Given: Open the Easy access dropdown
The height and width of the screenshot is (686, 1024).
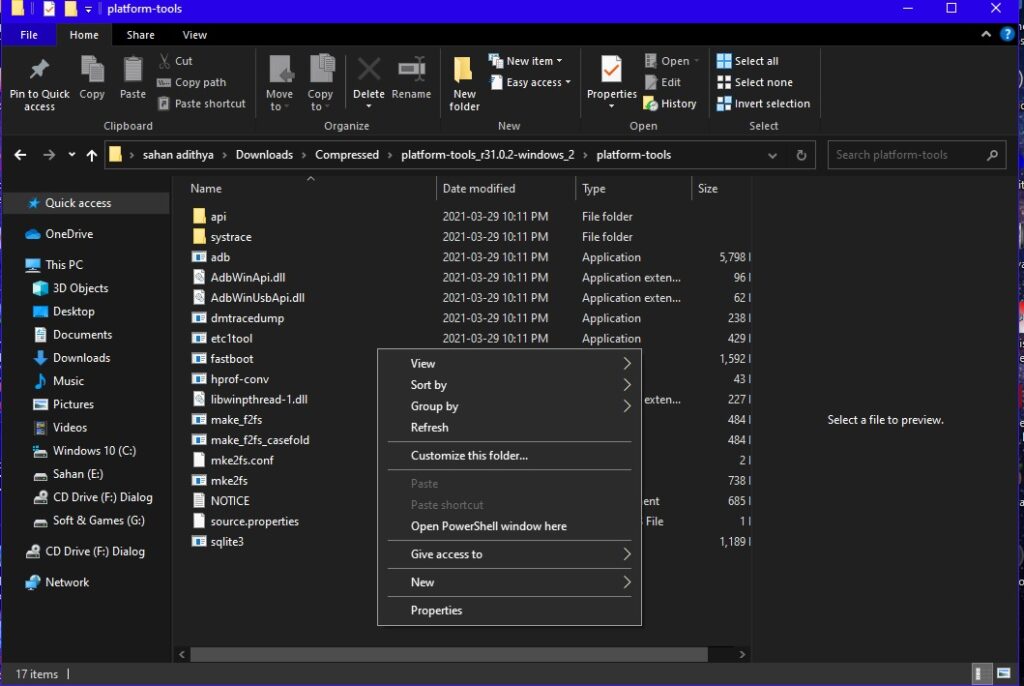Looking at the screenshot, I should click(531, 82).
